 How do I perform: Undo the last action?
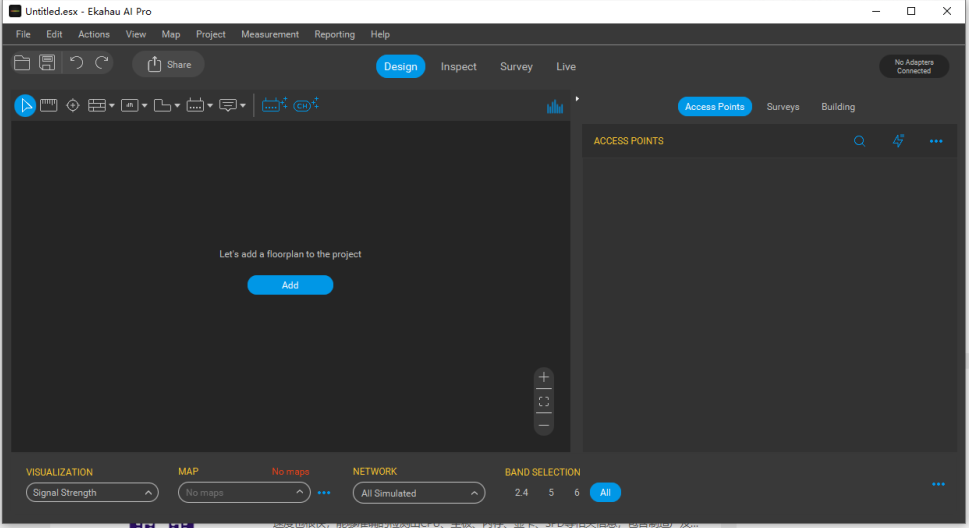click(x=76, y=63)
